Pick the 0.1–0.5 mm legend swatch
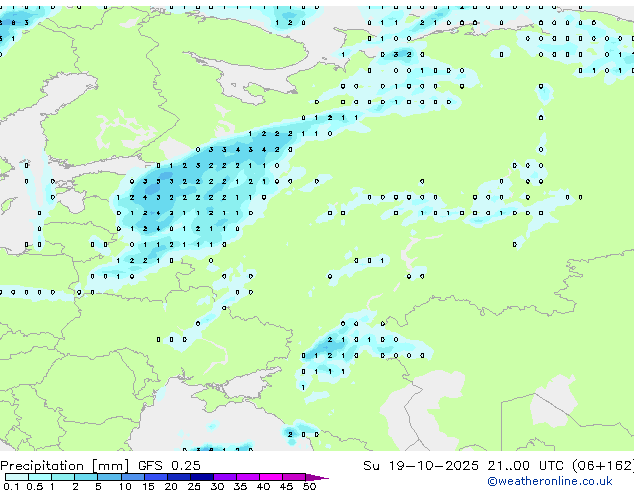This screenshot has width=634, height=490. [x=17, y=477]
